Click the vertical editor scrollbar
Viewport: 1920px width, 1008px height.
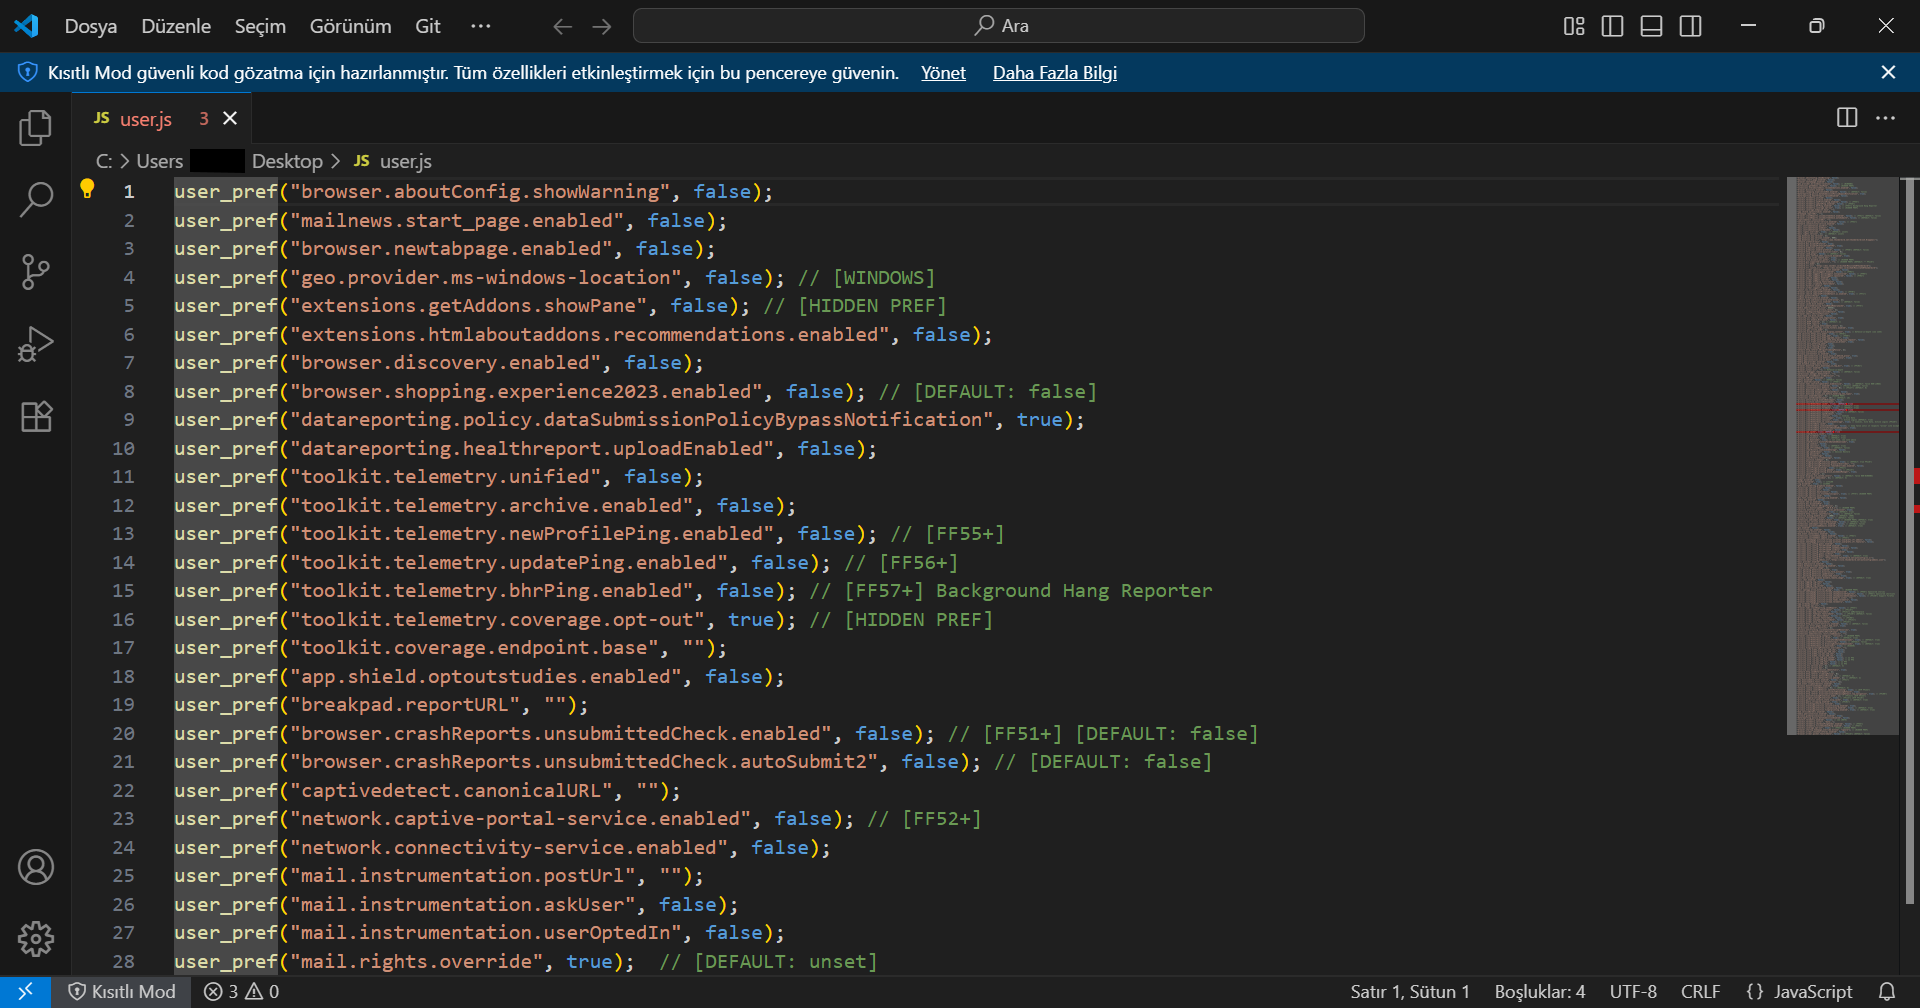tap(1909, 540)
